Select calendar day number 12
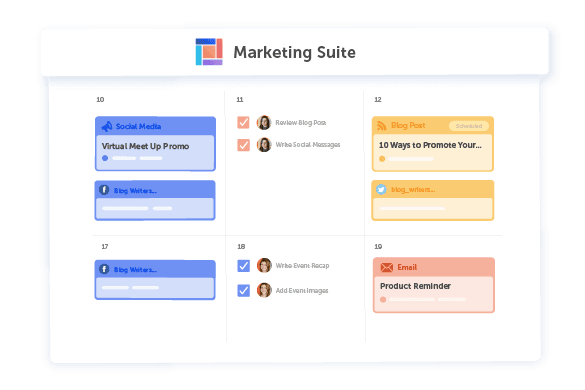 378,99
